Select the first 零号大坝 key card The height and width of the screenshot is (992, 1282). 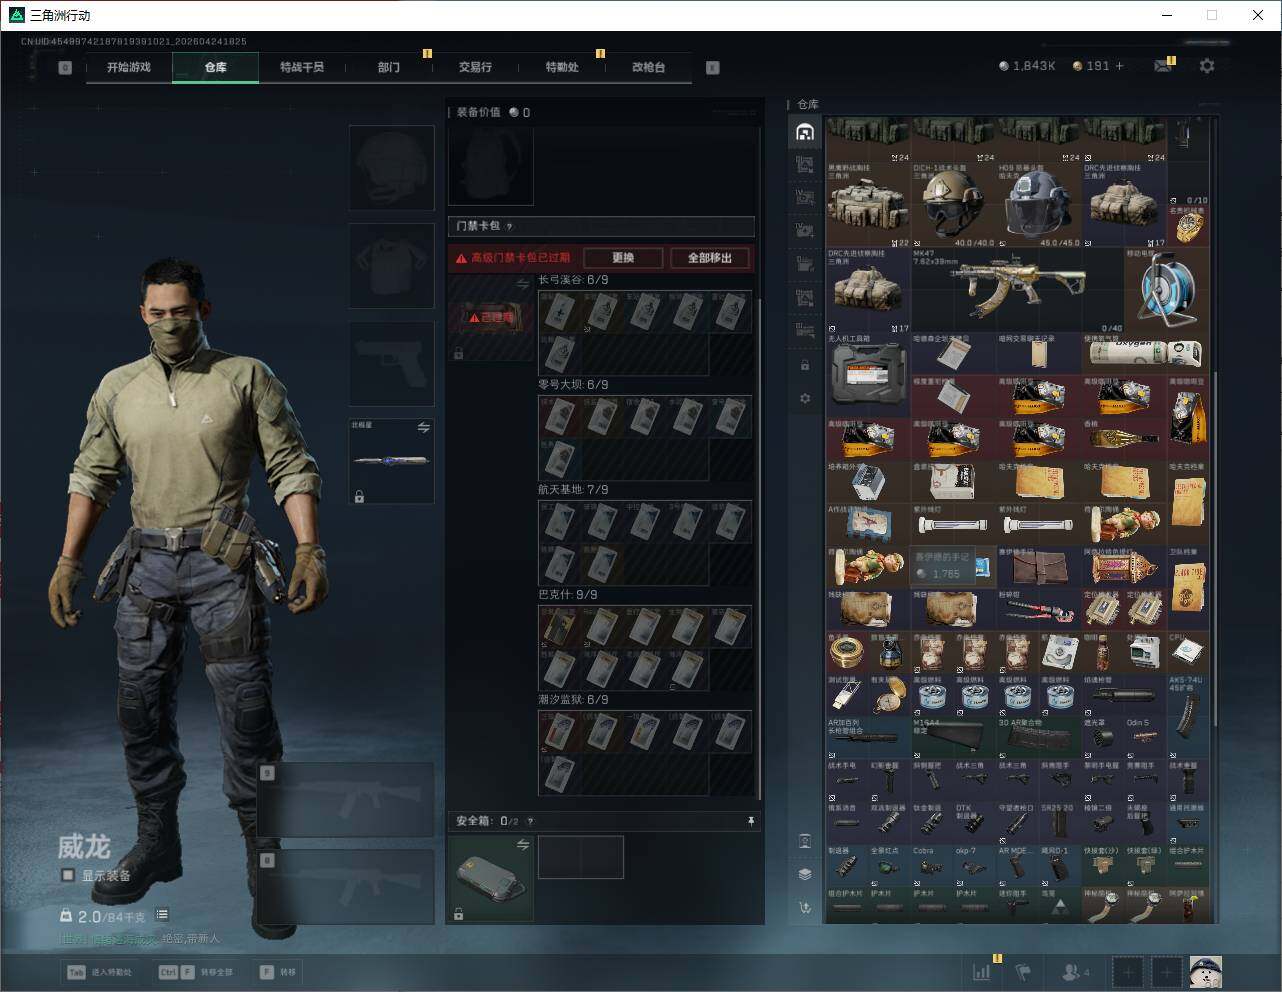click(560, 416)
